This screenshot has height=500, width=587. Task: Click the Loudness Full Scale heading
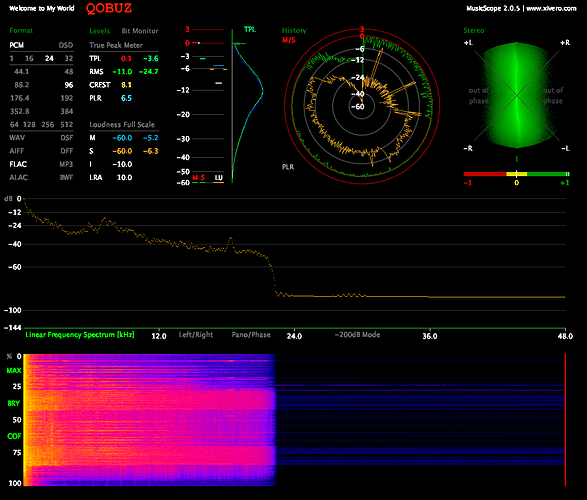coord(122,125)
